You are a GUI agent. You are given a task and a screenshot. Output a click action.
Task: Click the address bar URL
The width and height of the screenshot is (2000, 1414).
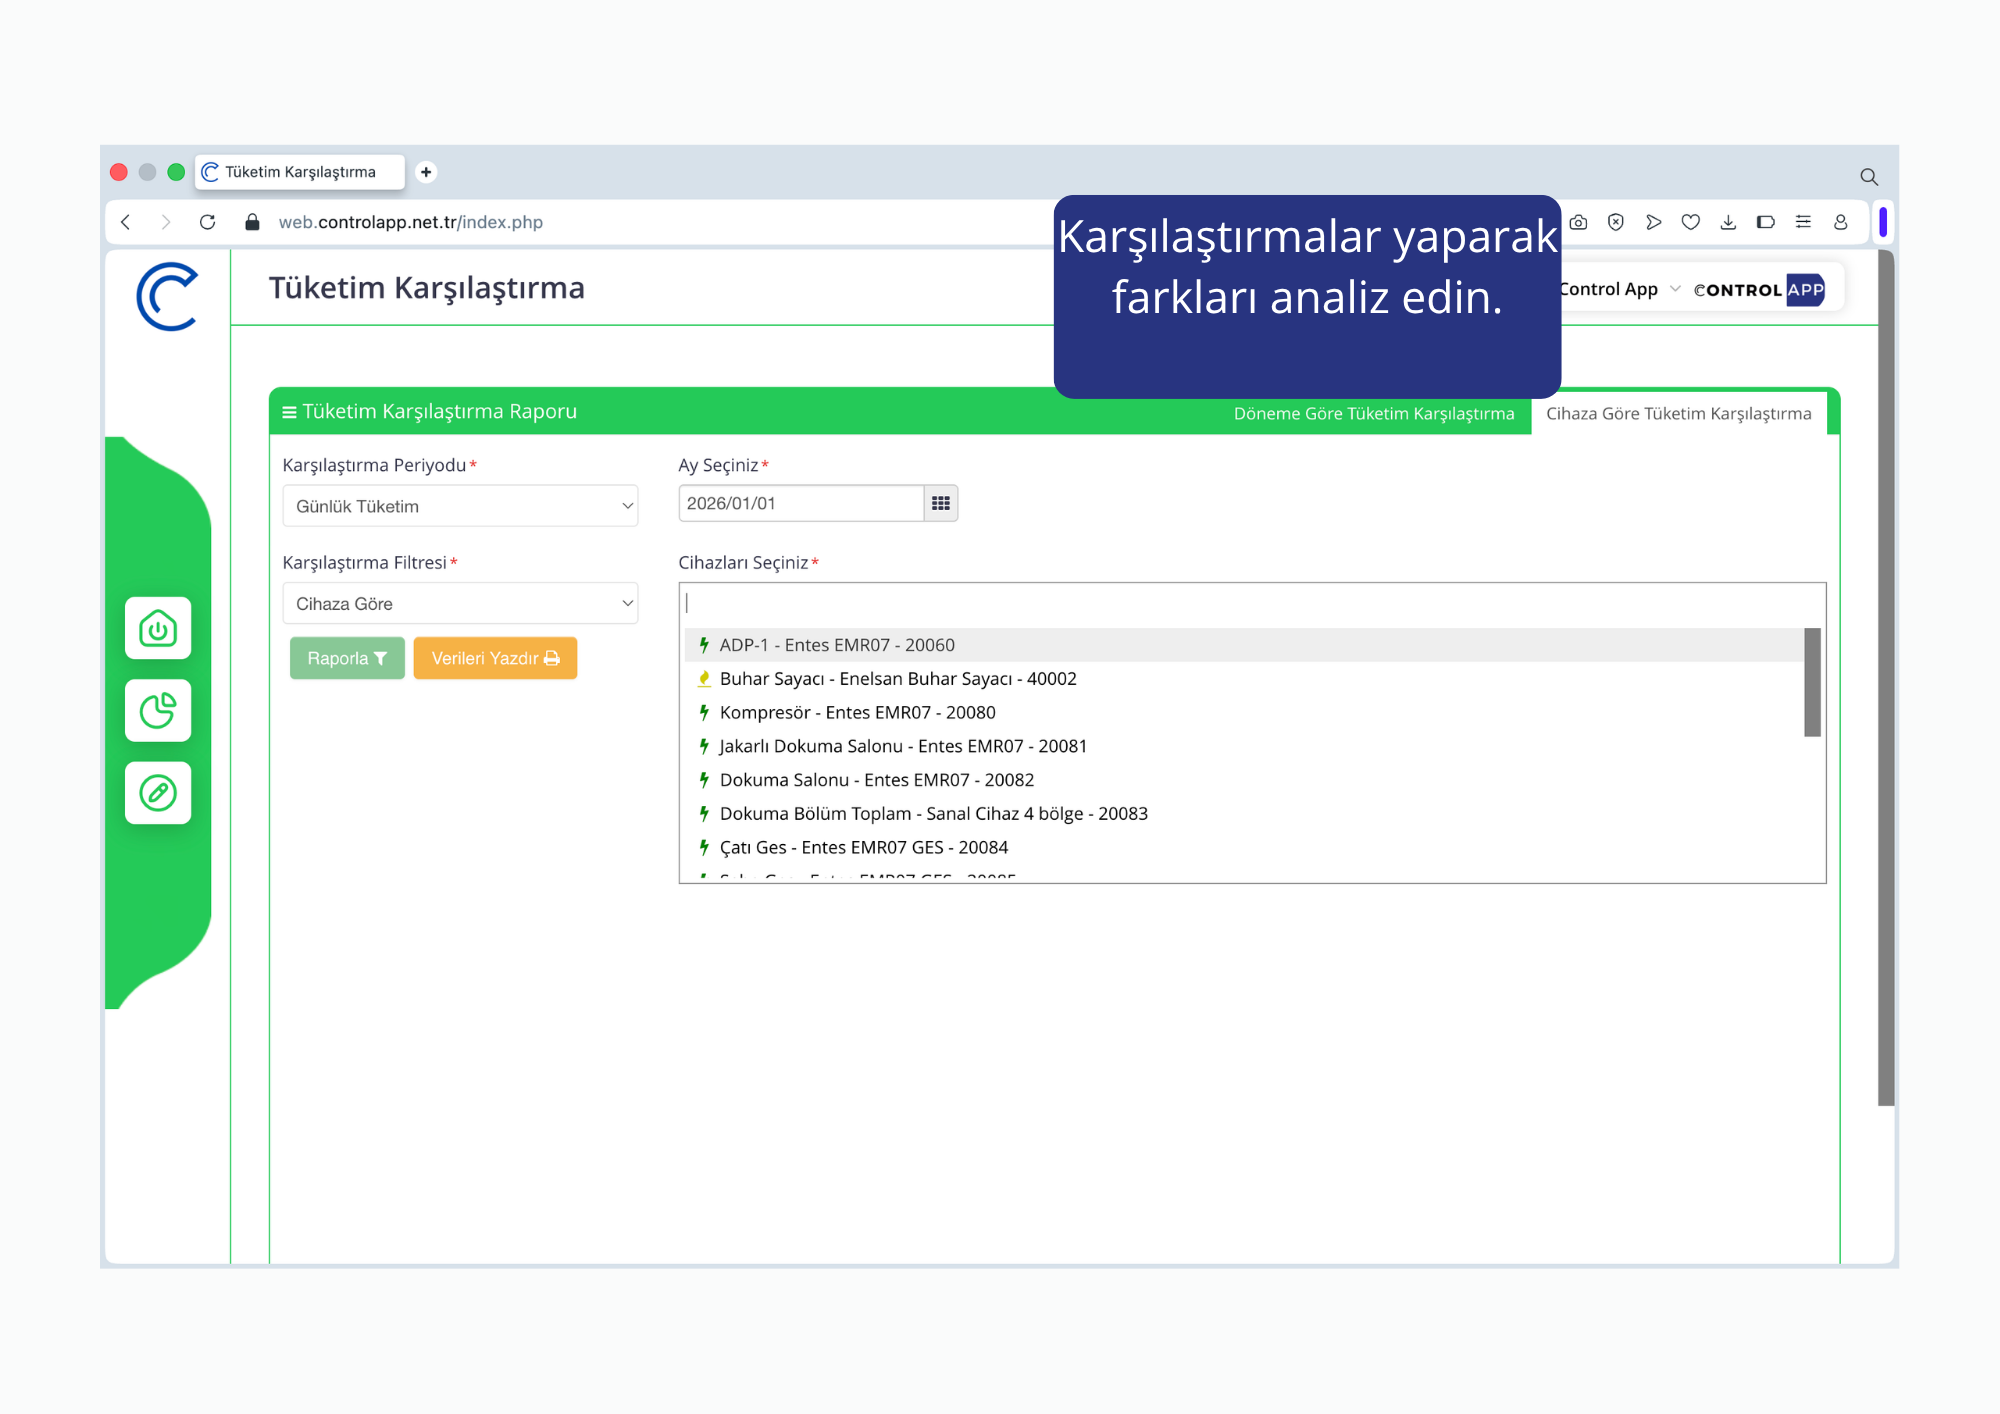(x=410, y=222)
